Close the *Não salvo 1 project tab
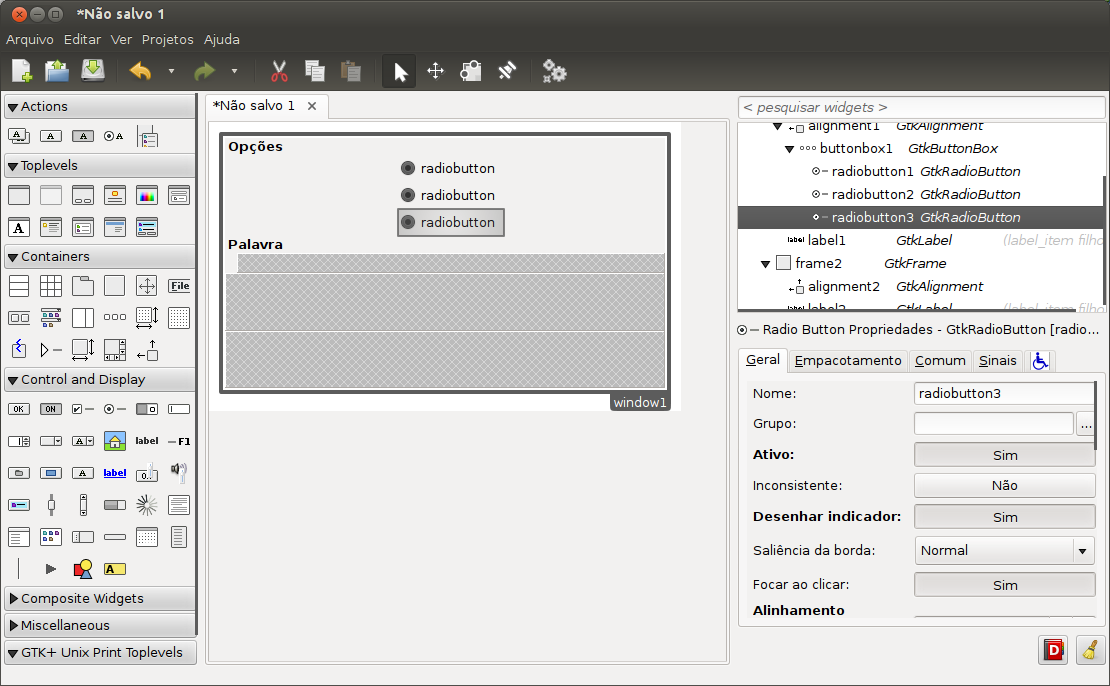Image resolution: width=1110 pixels, height=686 pixels. (x=311, y=106)
